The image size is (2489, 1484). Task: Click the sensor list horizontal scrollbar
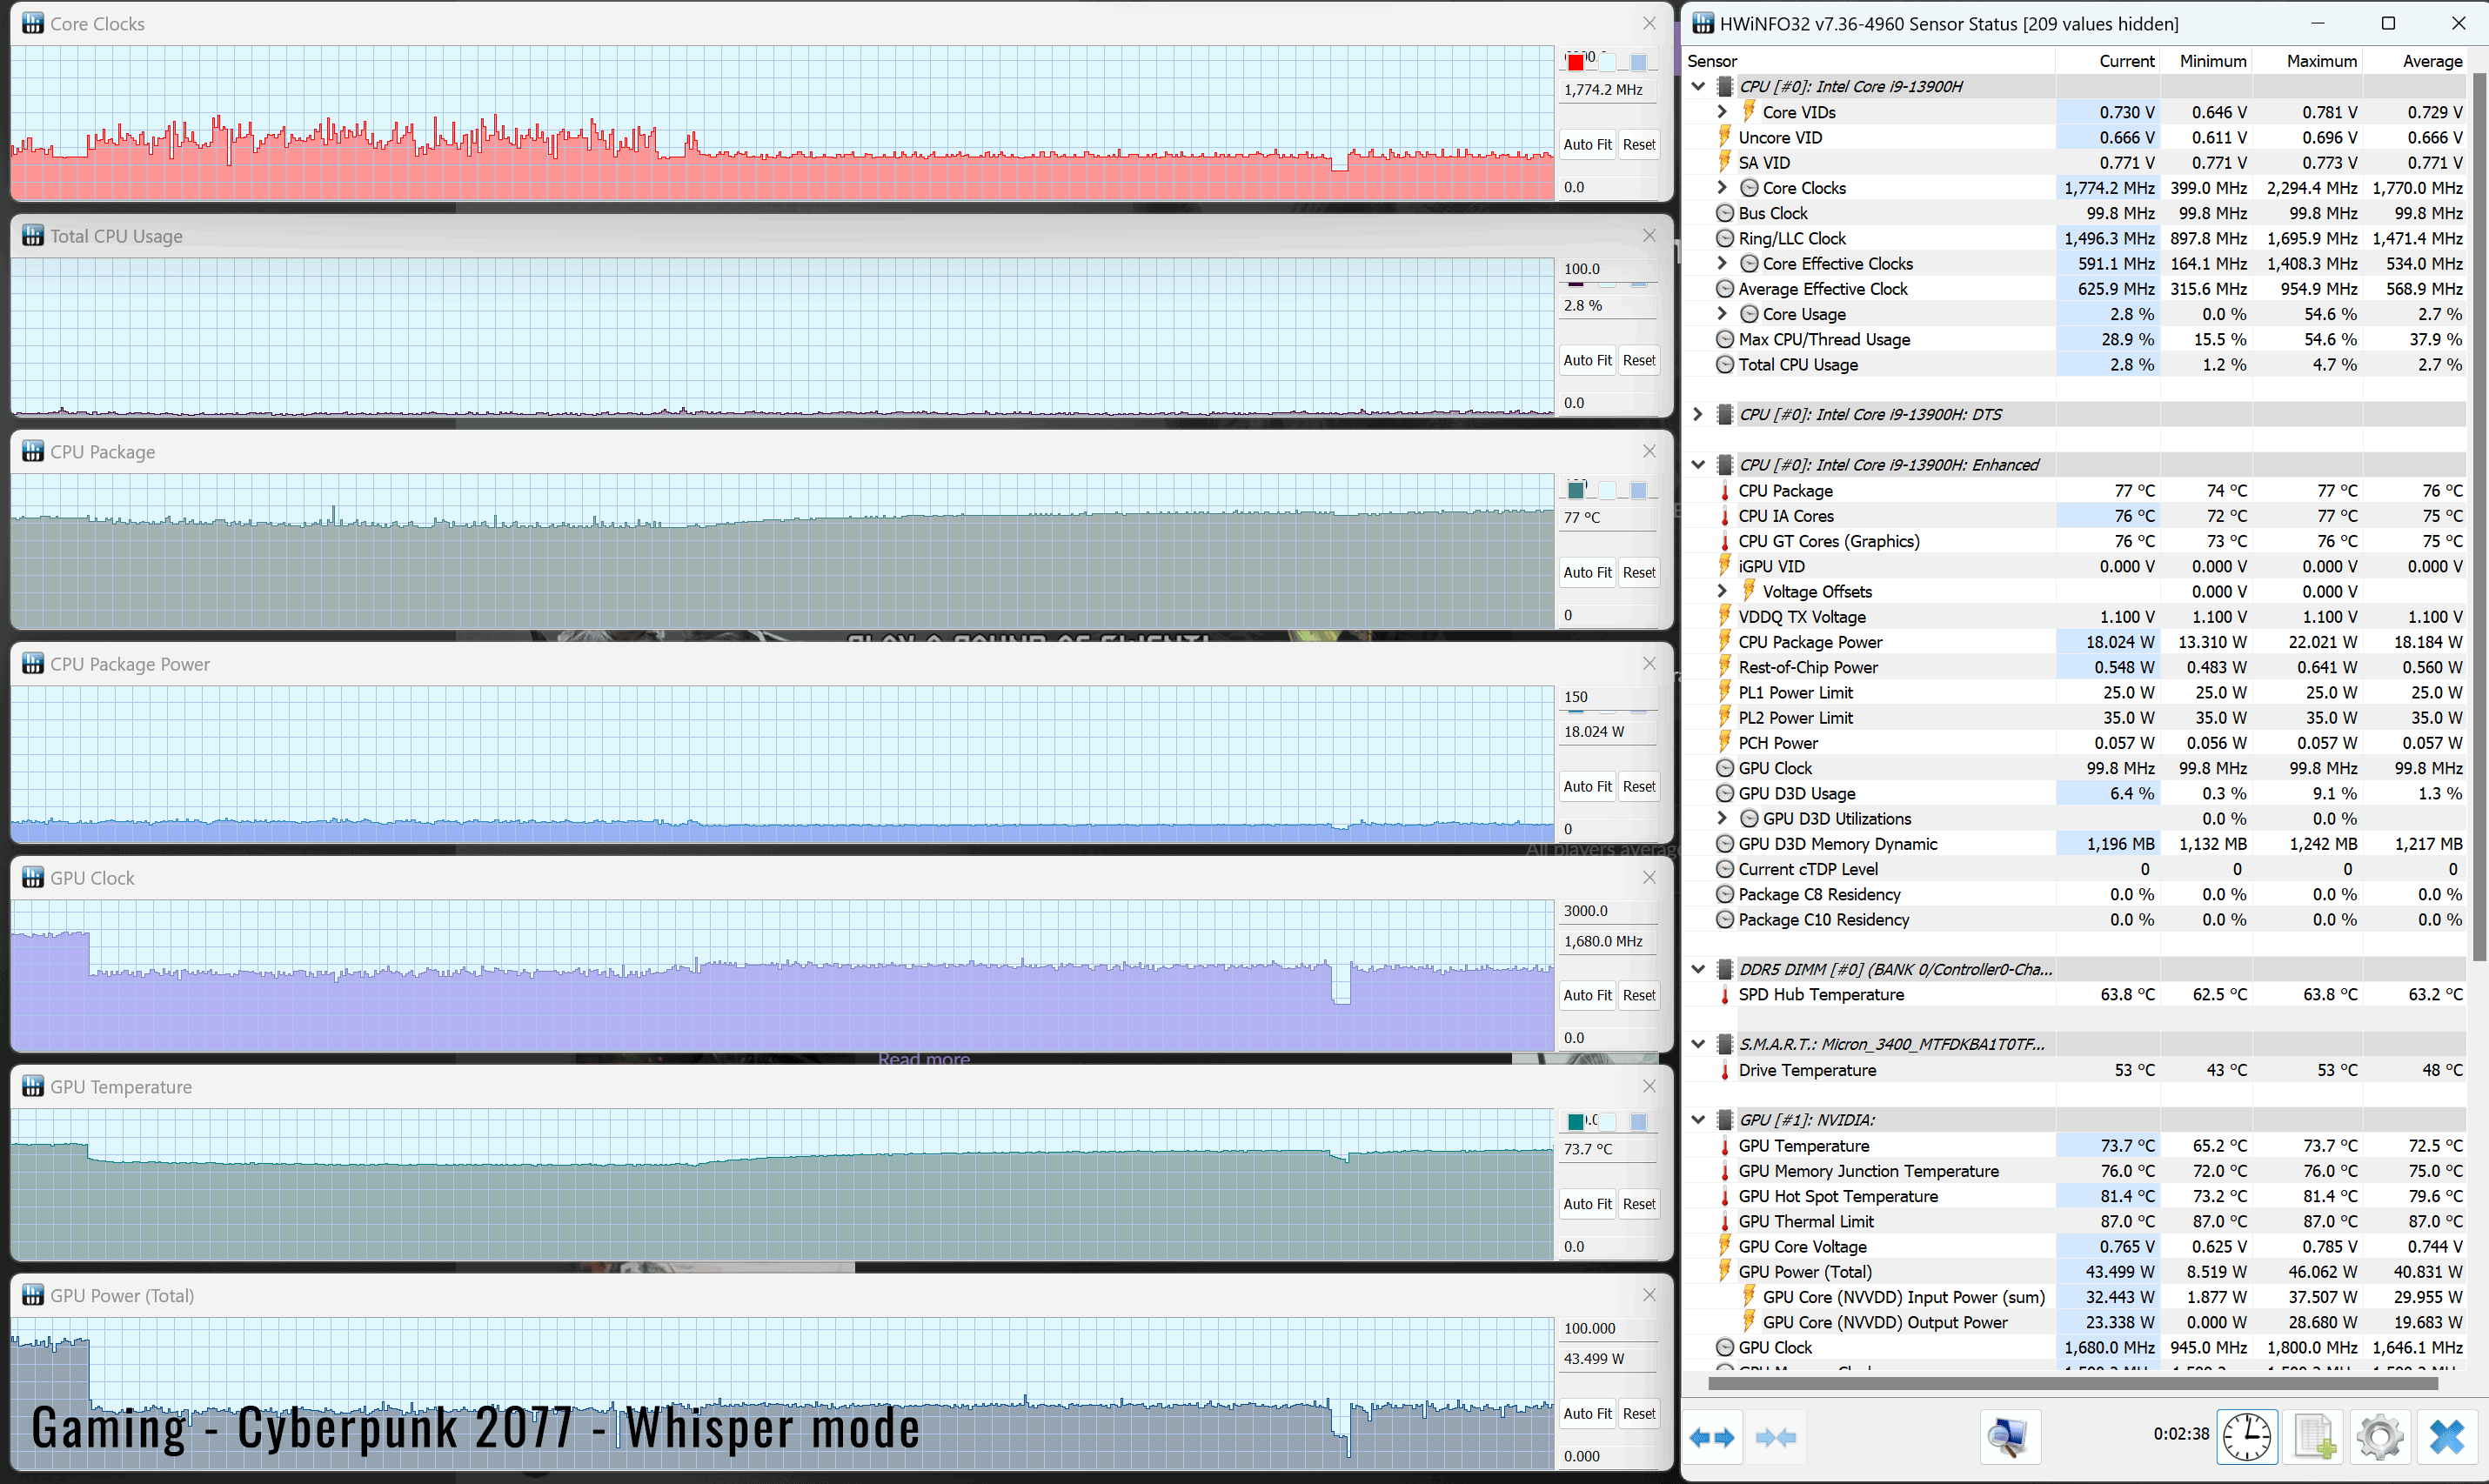point(2072,1384)
